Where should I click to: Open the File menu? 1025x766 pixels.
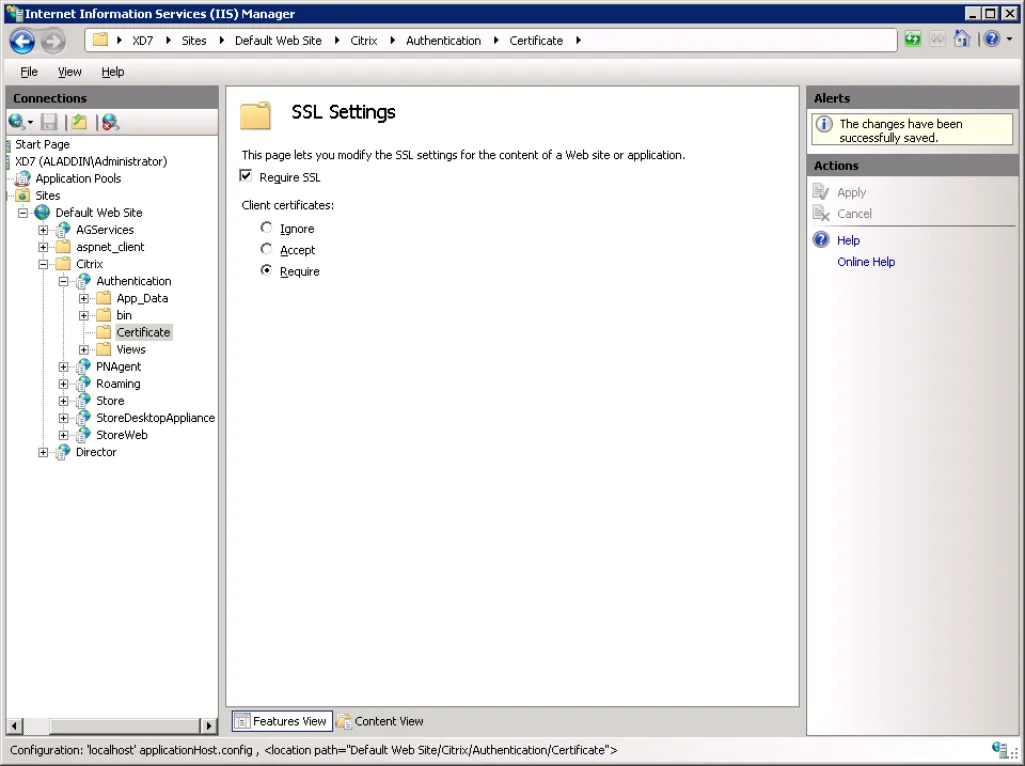[x=29, y=72]
